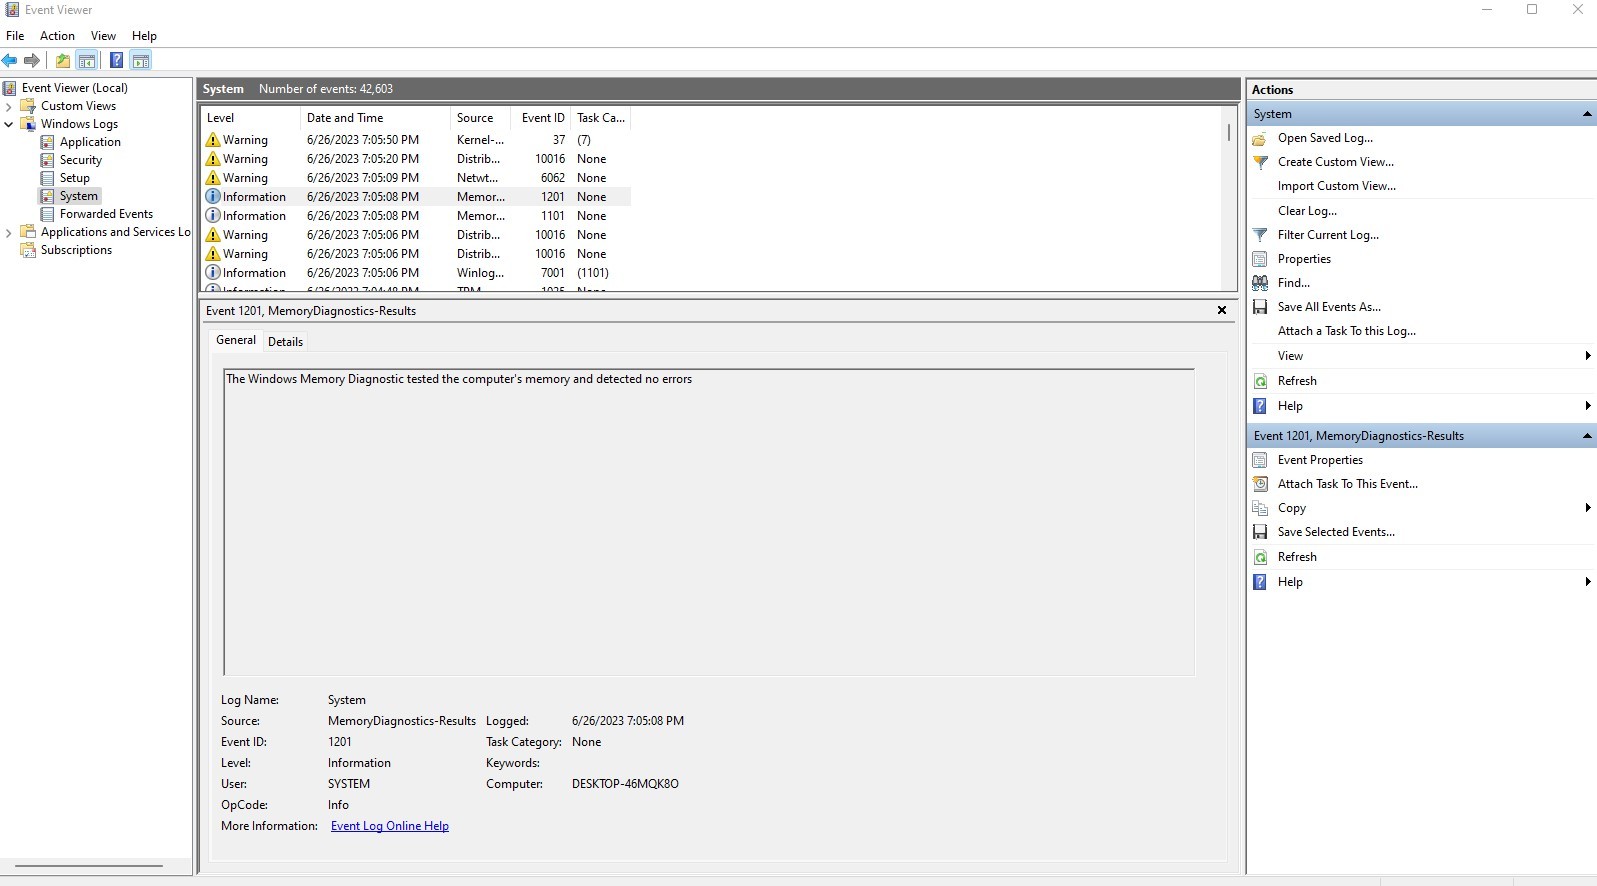Image resolution: width=1597 pixels, height=886 pixels.
Task: Select the Setup log in tree
Action: click(74, 178)
